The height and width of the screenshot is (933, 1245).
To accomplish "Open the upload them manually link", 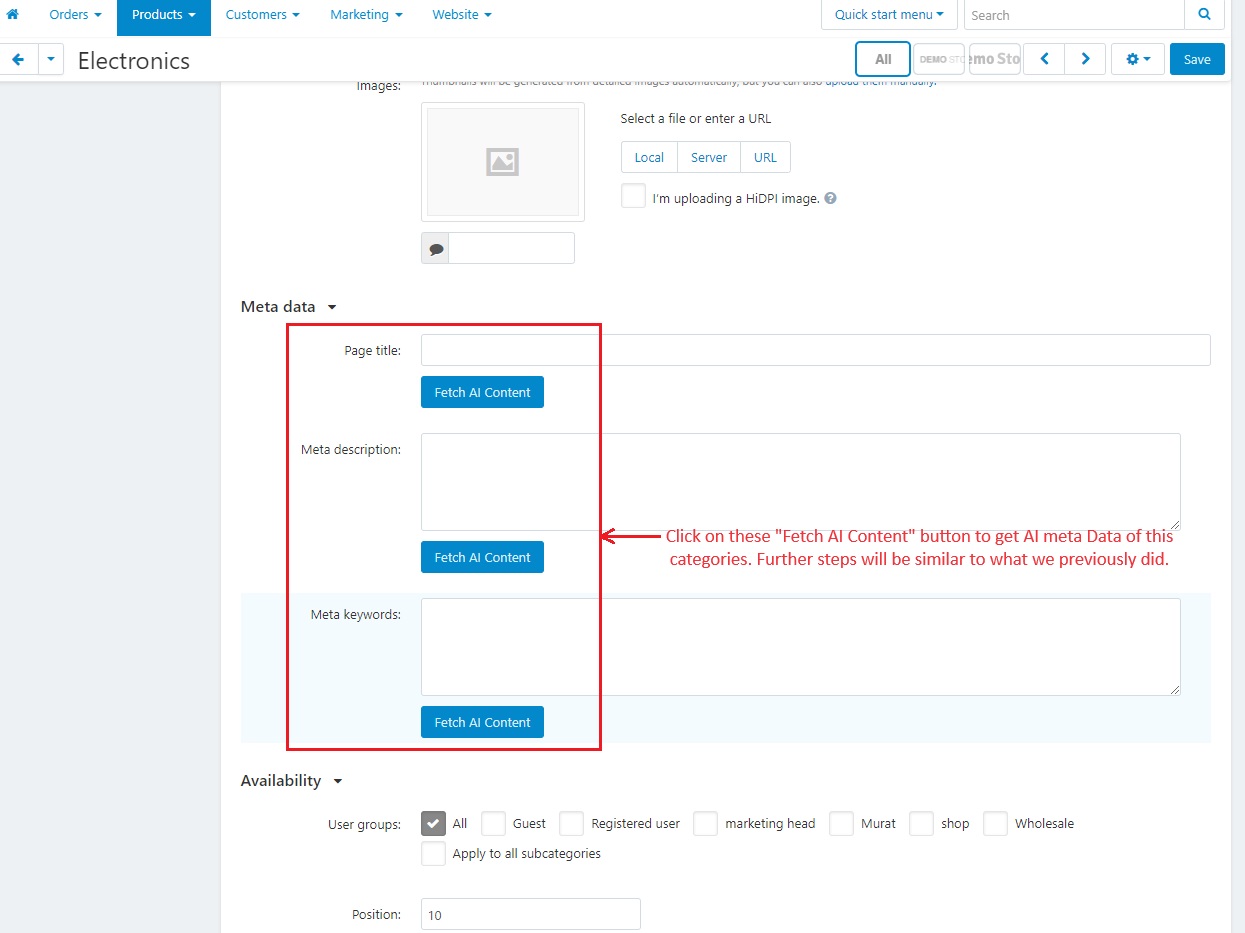I will (880, 83).
